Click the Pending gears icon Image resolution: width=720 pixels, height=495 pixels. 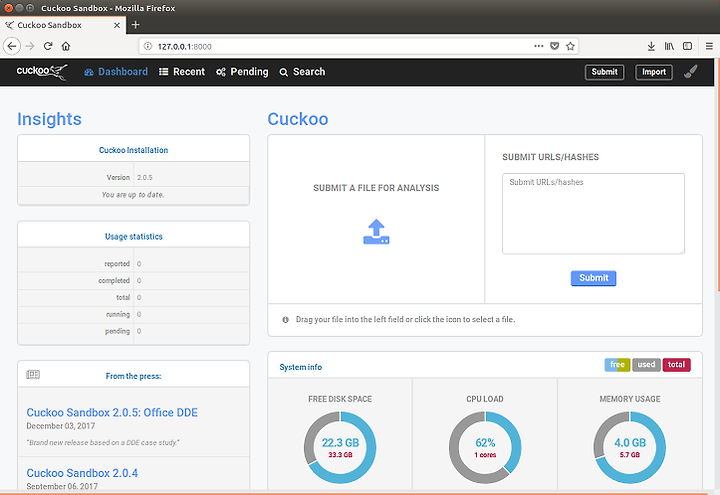[221, 72]
